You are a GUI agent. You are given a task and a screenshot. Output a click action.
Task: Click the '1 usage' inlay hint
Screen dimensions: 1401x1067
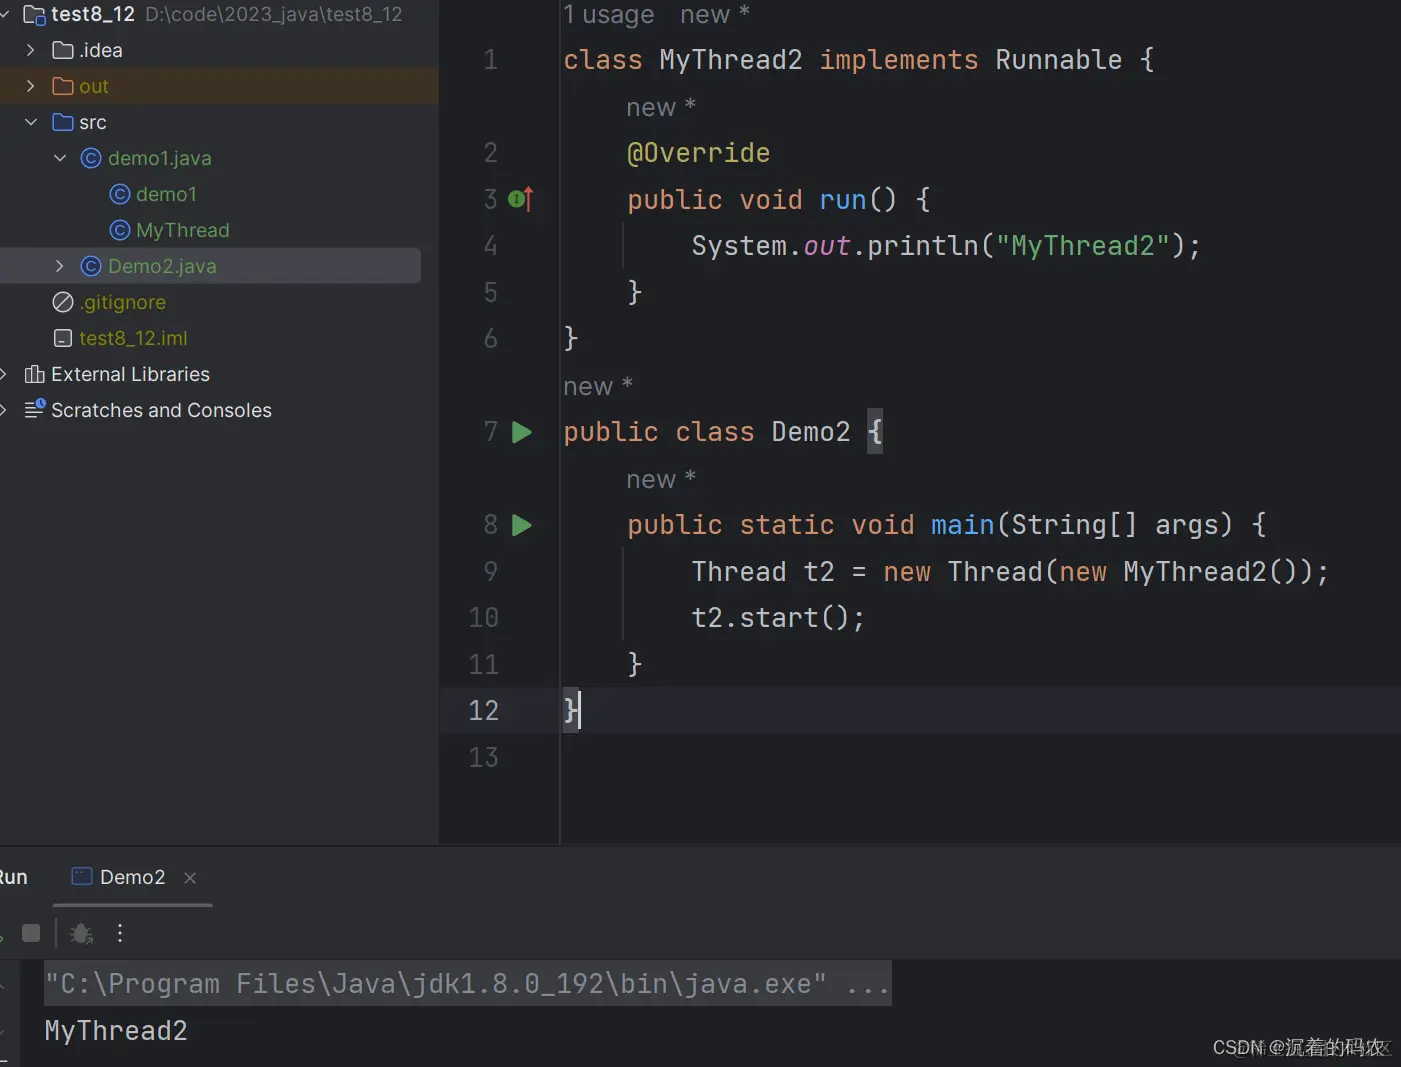click(608, 15)
